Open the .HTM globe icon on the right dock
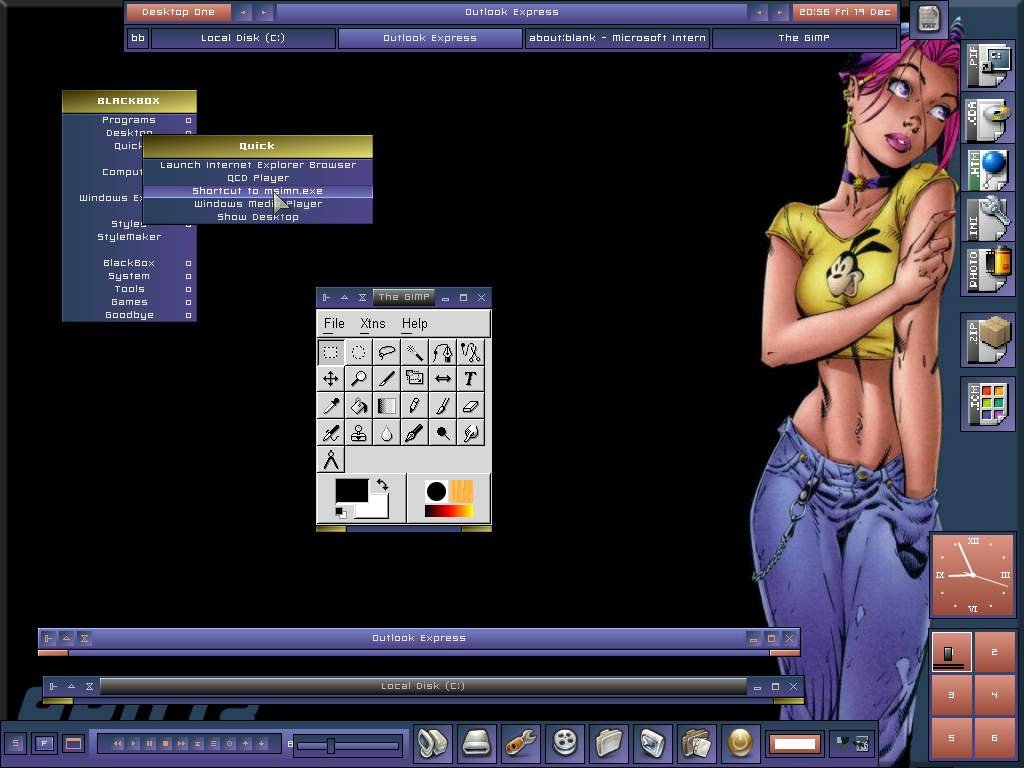 [x=988, y=170]
